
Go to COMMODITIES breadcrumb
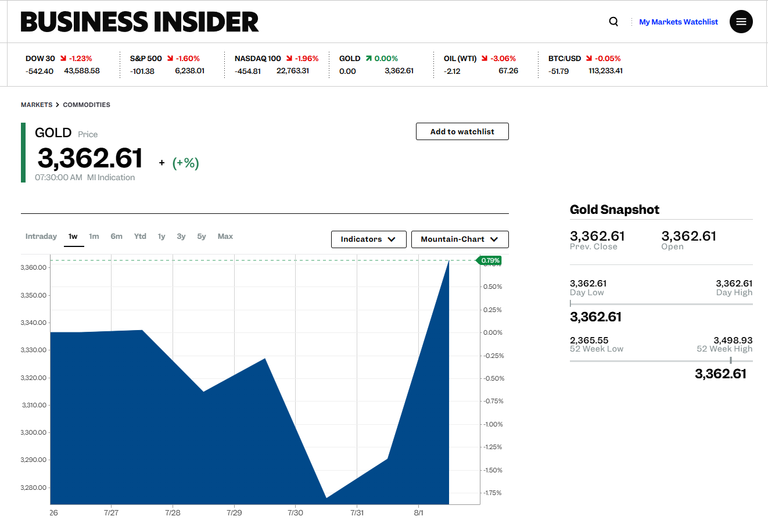click(86, 105)
